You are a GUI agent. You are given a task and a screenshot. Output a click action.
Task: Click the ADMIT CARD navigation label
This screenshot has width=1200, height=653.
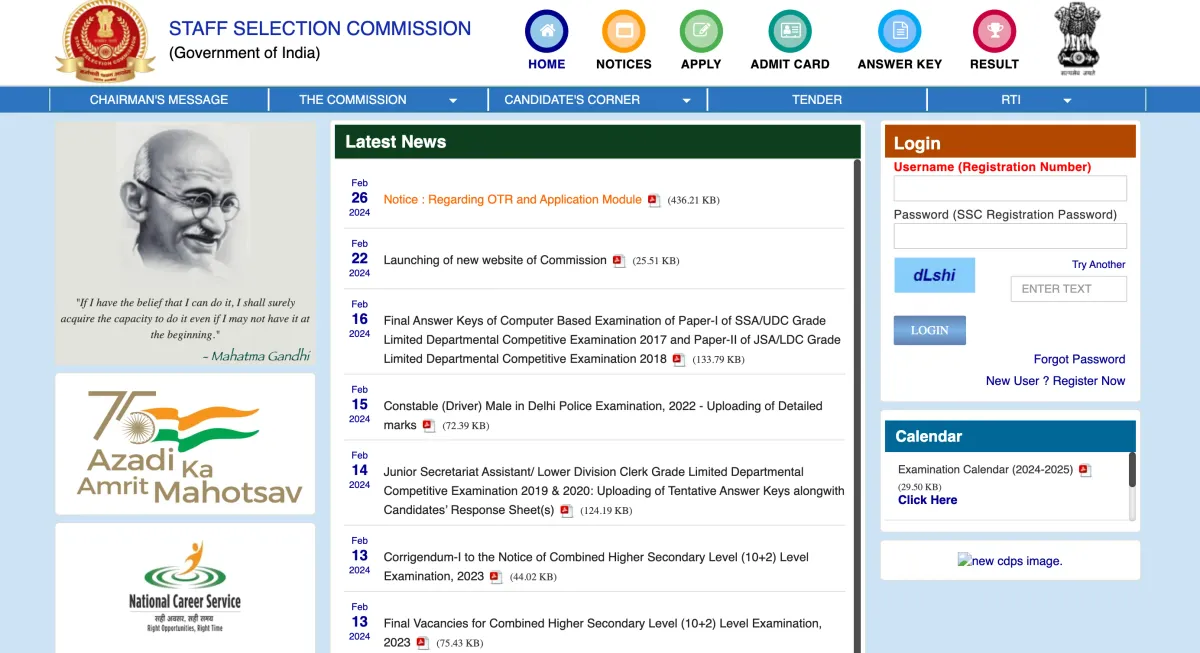tap(790, 64)
